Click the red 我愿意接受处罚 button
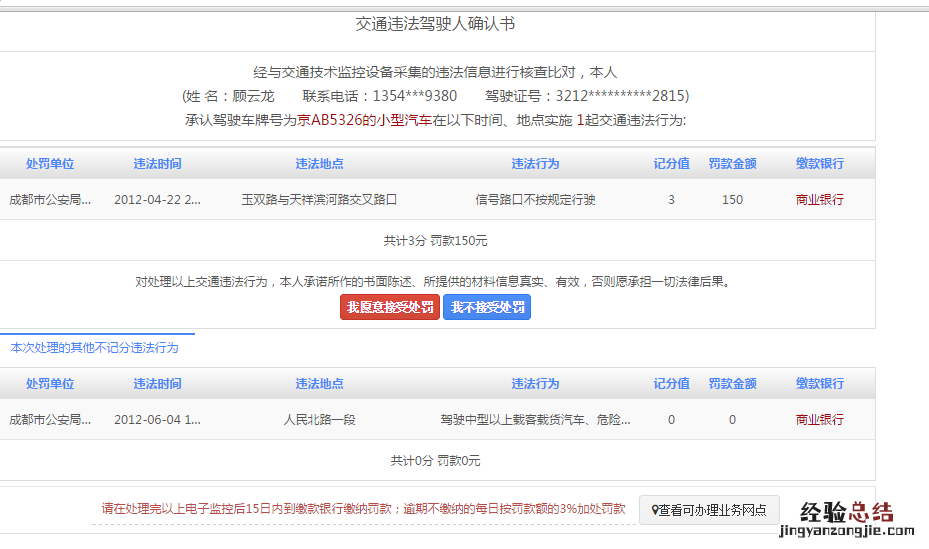 coord(390,307)
